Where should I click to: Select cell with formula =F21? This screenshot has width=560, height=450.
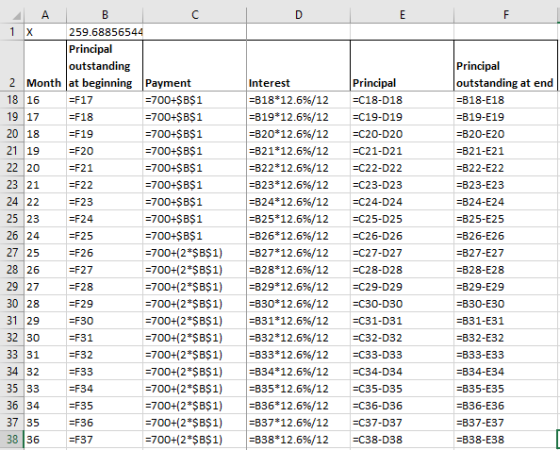point(105,168)
